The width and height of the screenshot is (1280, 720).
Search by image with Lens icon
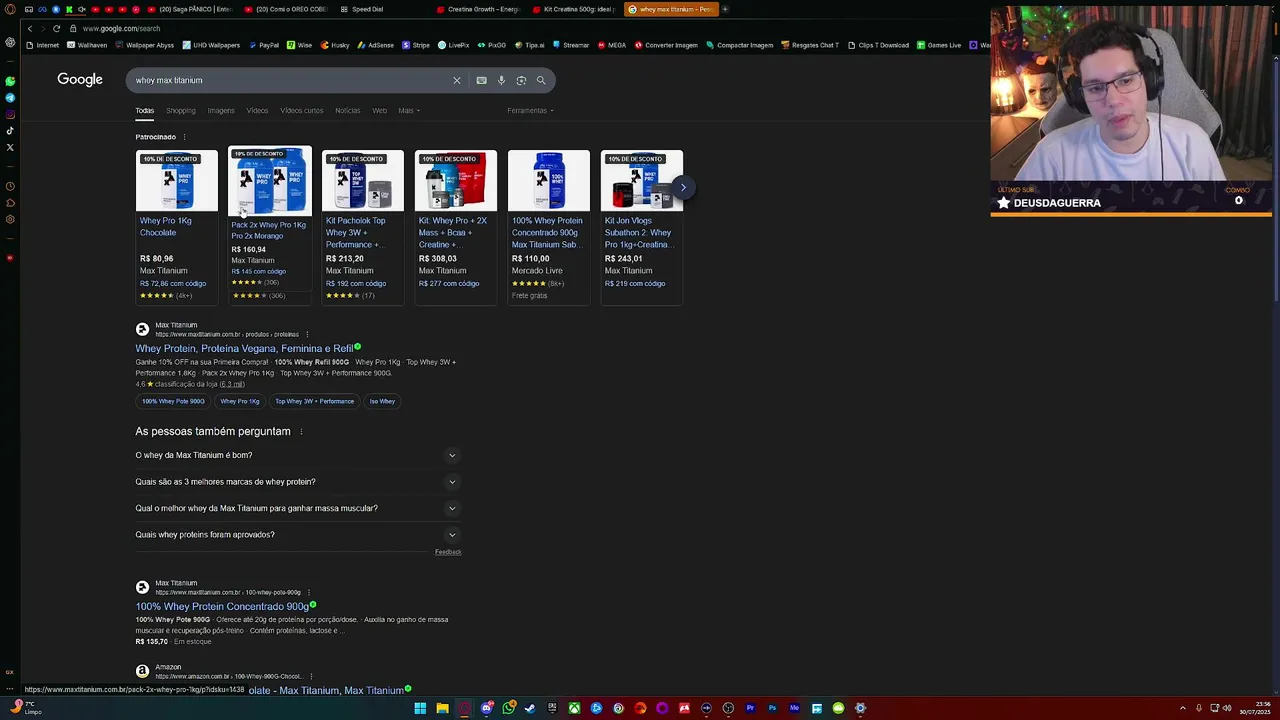click(x=521, y=80)
